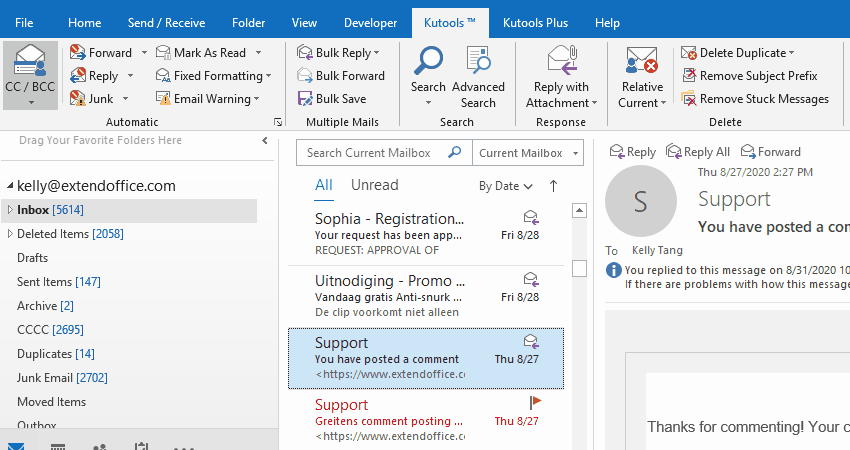This screenshot has width=850, height=450.
Task: Open the File menu
Action: point(24,23)
